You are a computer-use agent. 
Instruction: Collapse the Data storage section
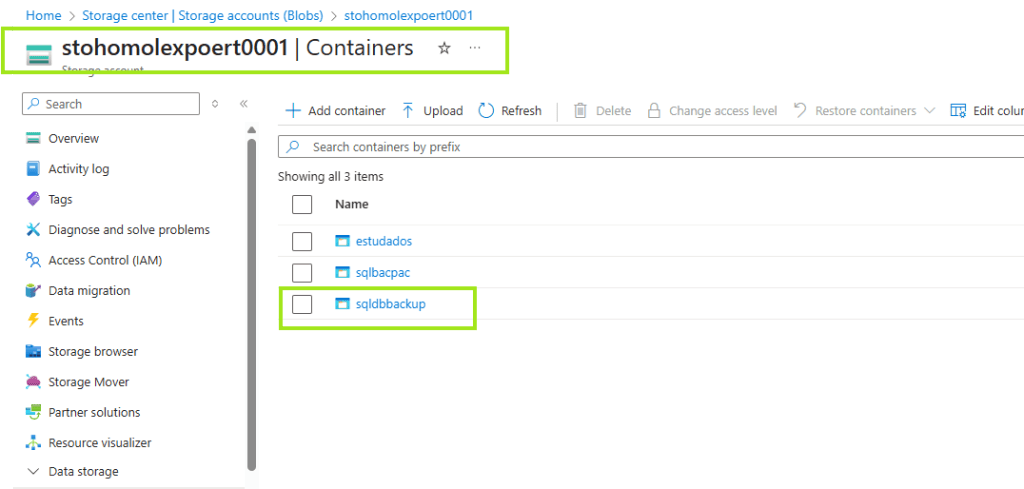pos(33,471)
